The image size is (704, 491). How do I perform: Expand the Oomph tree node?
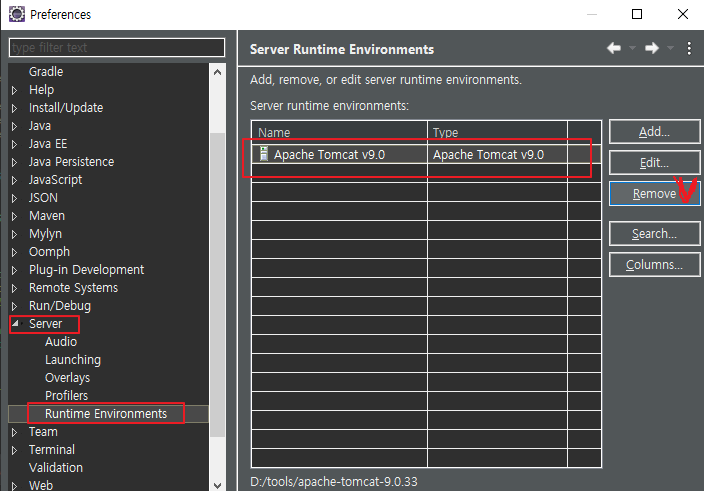click(14, 252)
